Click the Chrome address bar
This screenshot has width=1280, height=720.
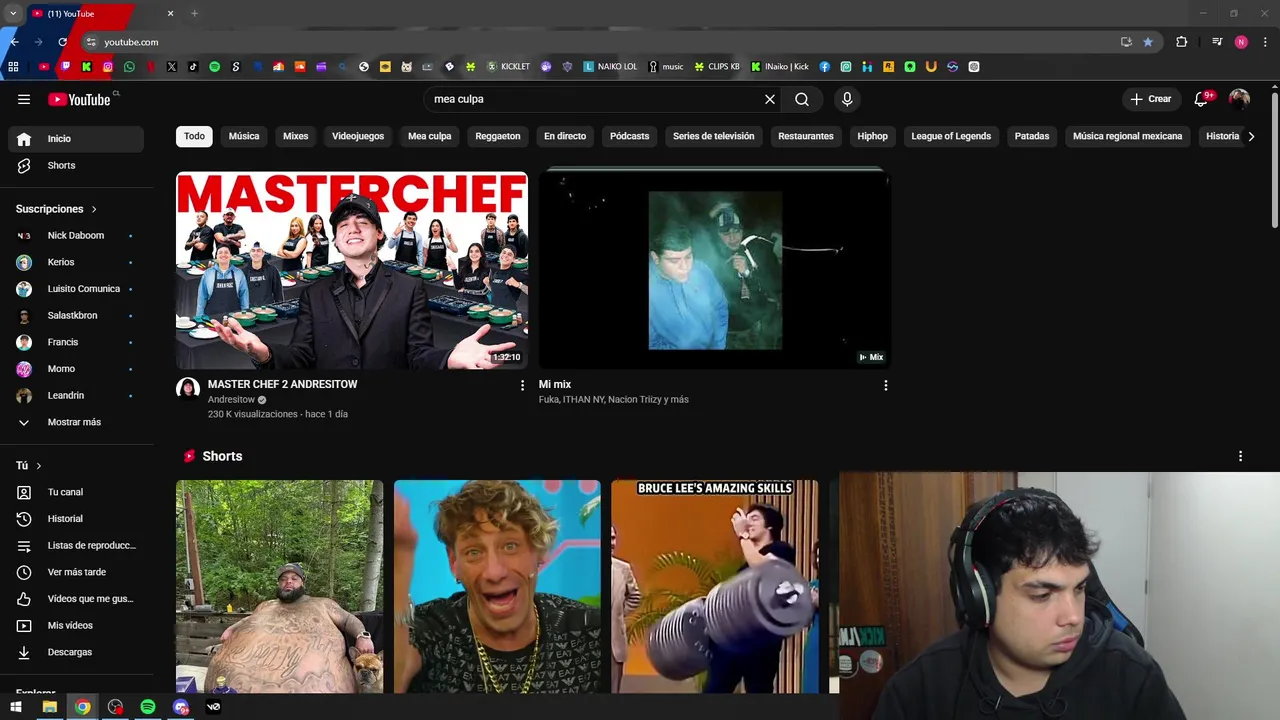click(600, 42)
